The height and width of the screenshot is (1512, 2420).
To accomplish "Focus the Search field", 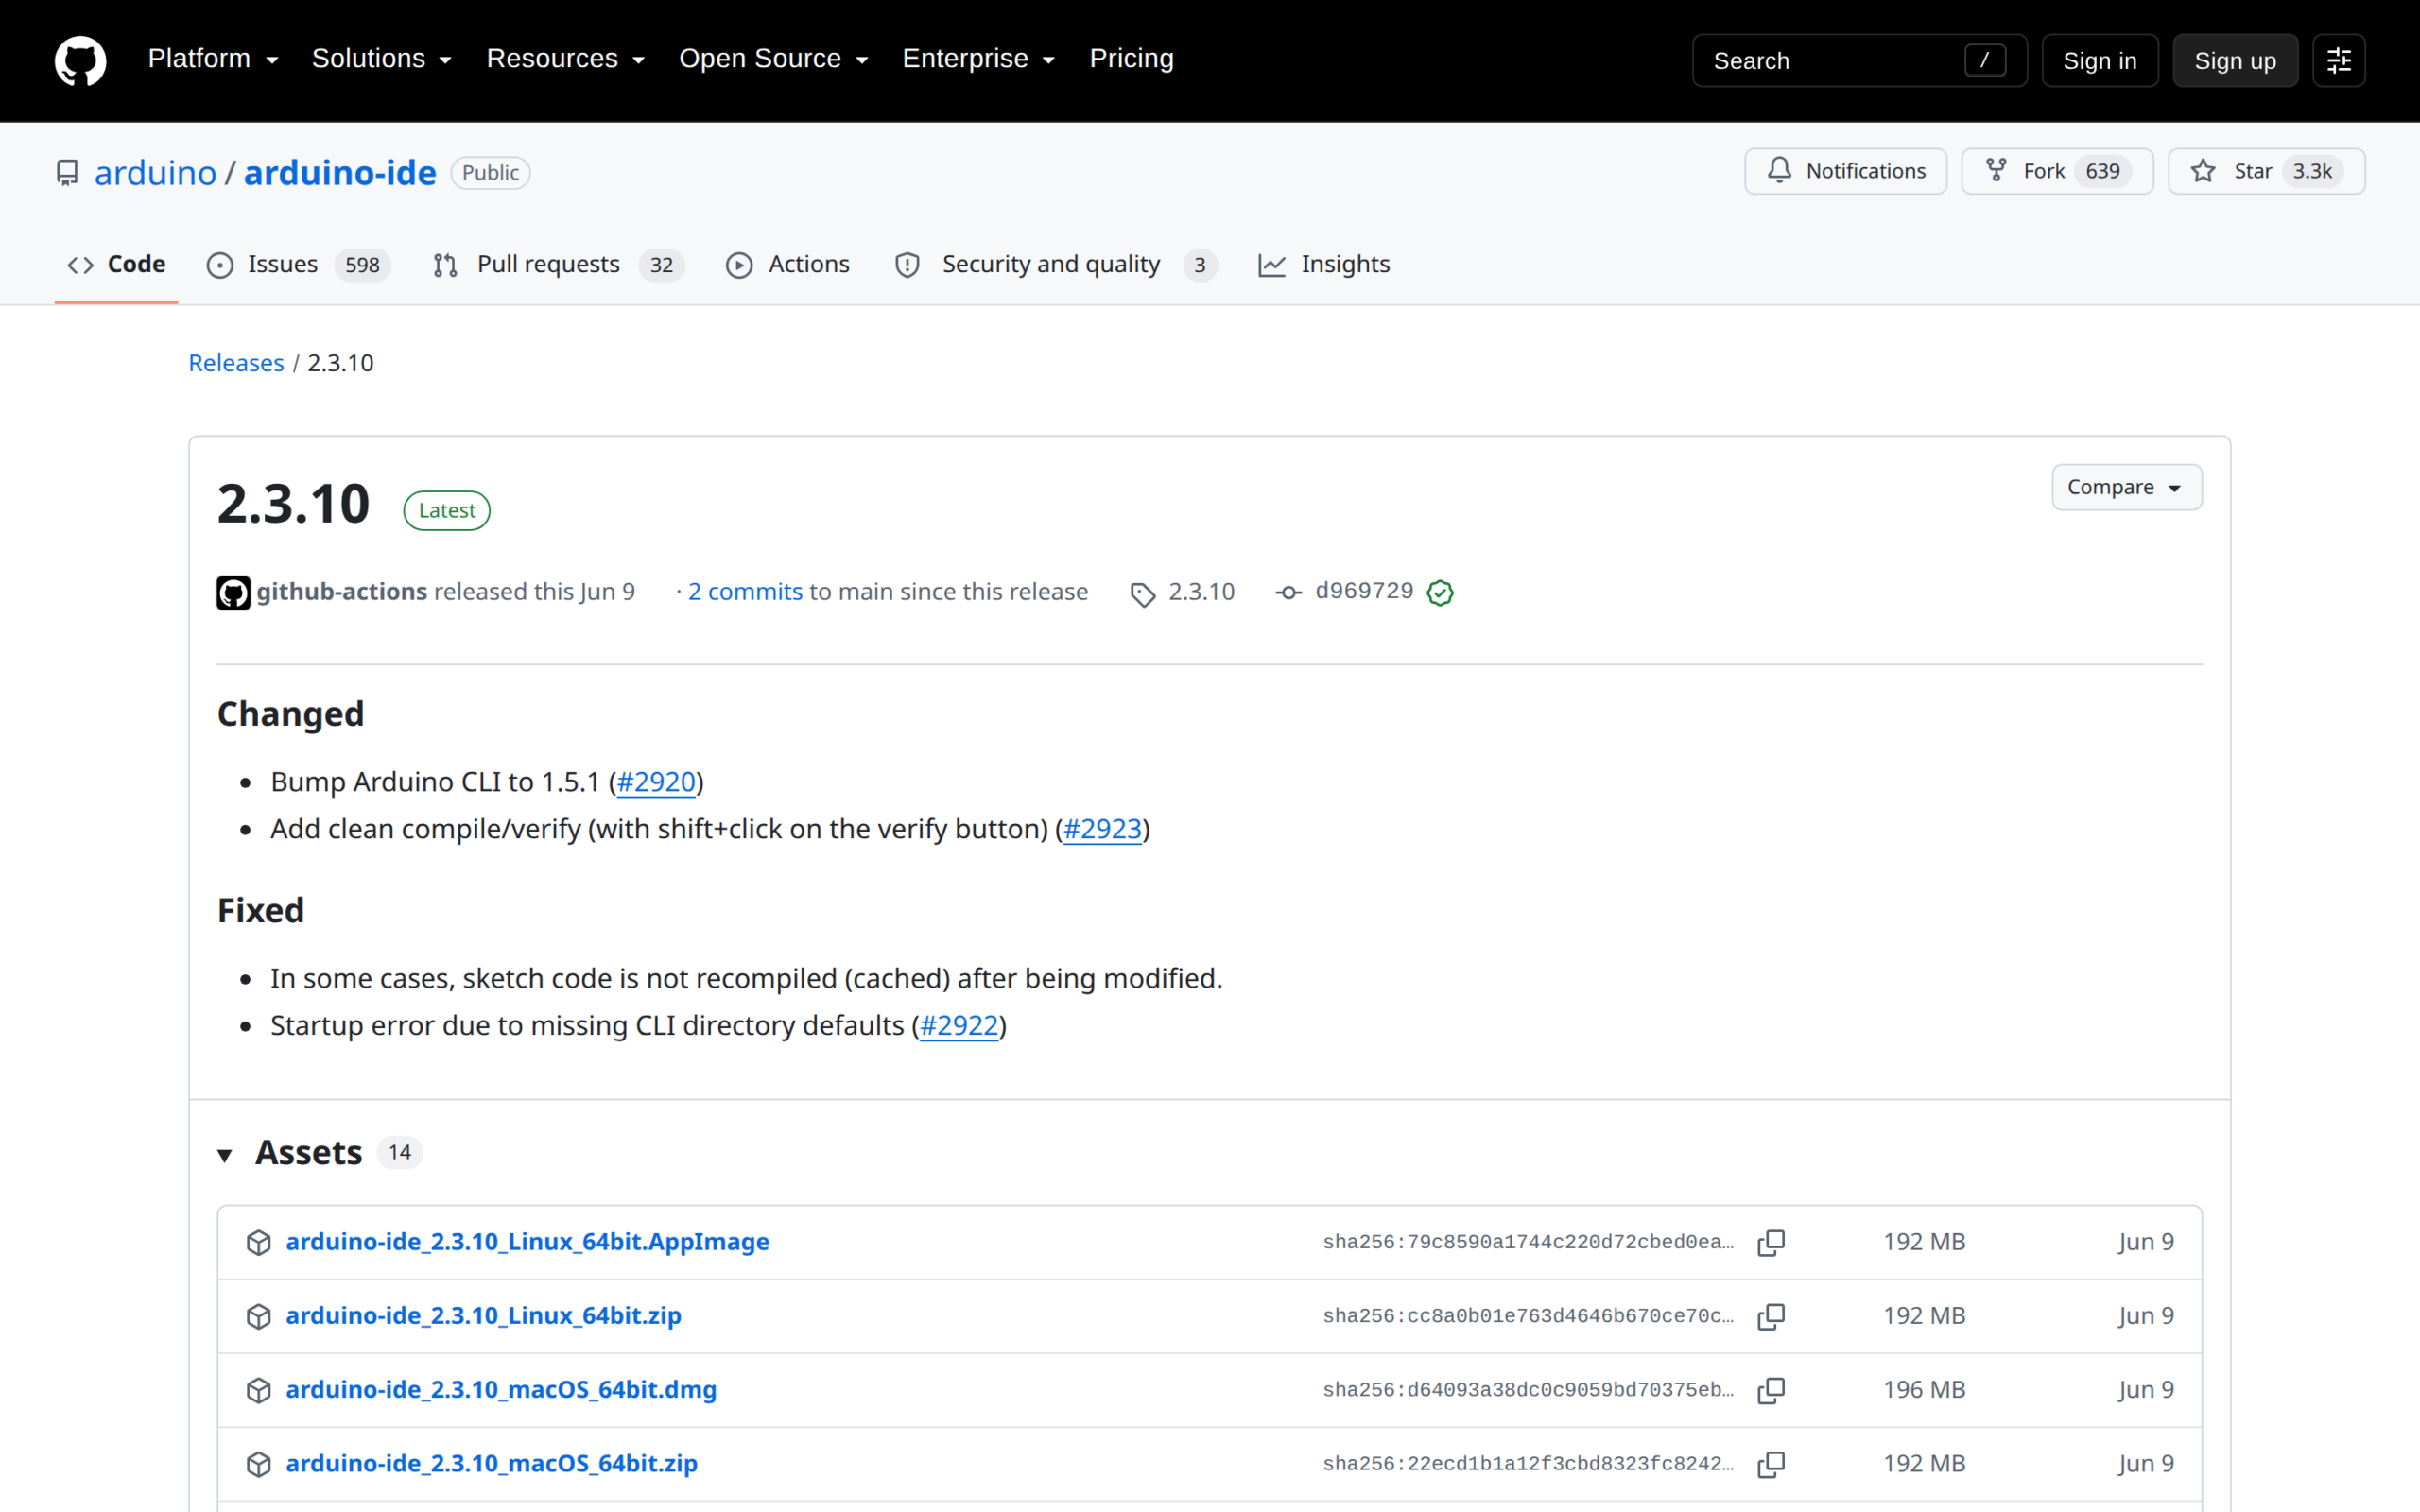I will (x=1859, y=61).
